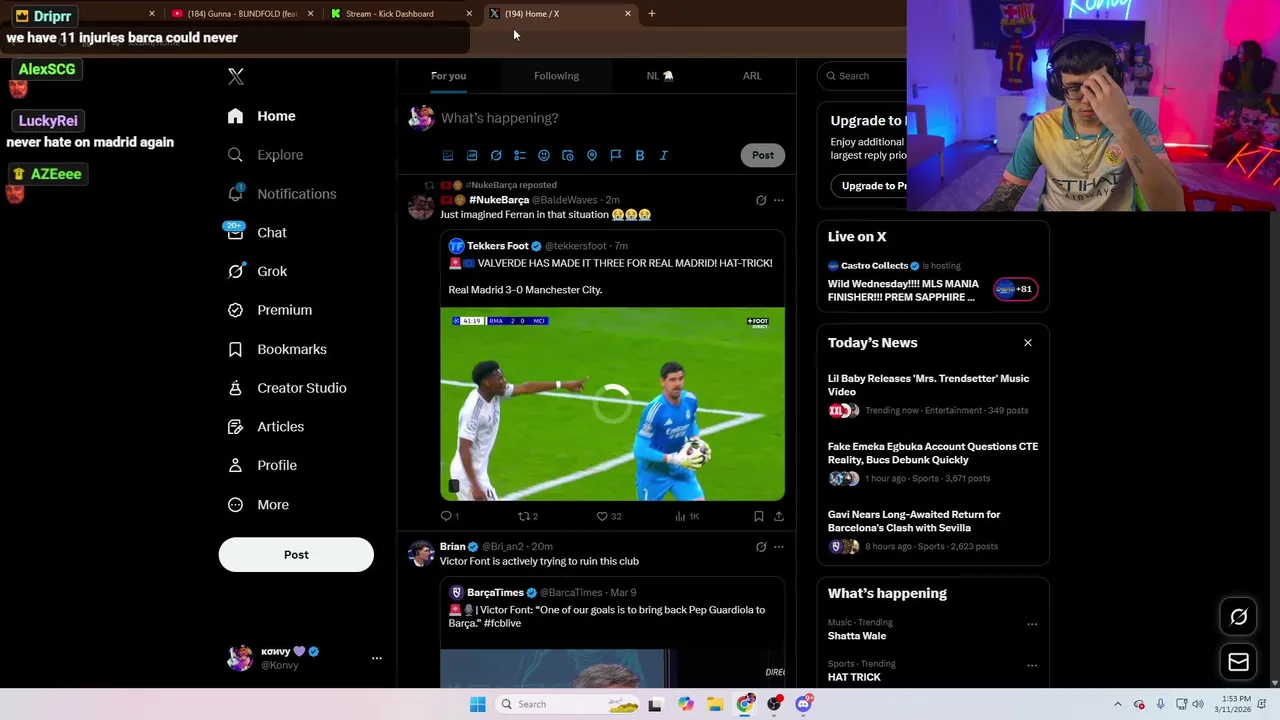
Task: Schedule post icon in composer
Action: [x=568, y=155]
